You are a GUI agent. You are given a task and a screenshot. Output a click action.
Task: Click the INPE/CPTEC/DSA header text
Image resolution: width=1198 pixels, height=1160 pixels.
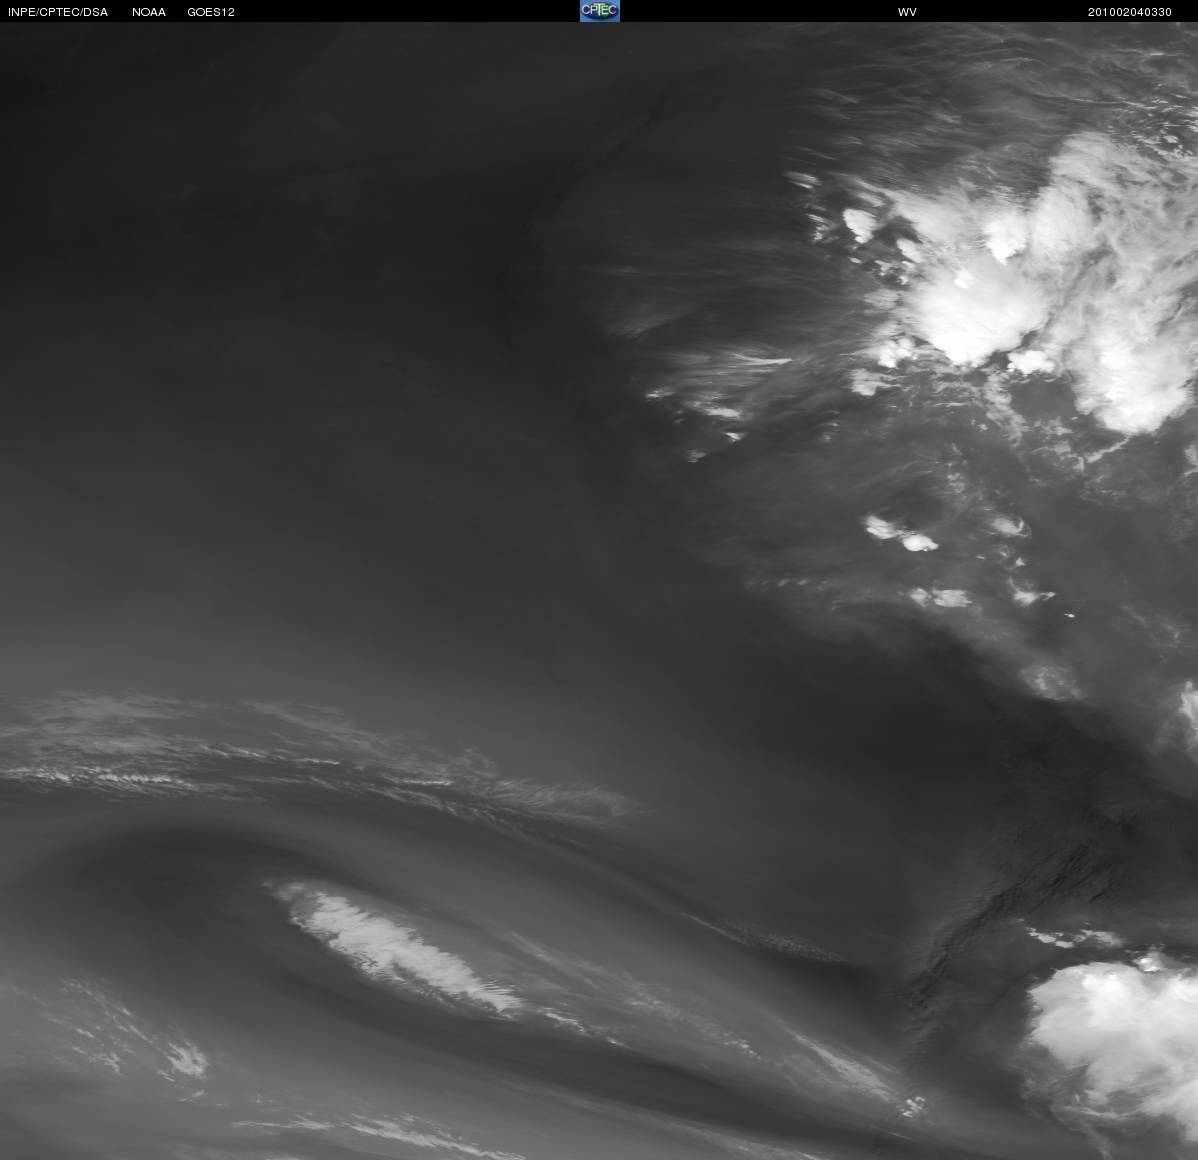click(58, 12)
